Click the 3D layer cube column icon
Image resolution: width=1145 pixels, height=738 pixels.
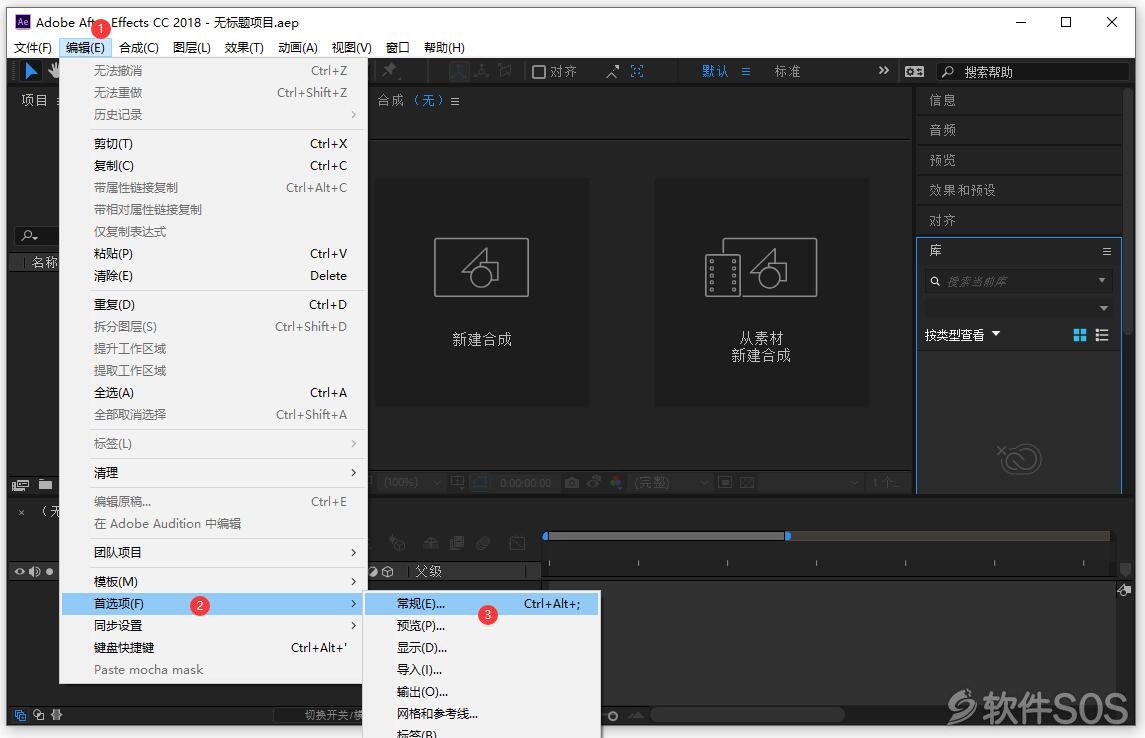(x=388, y=572)
